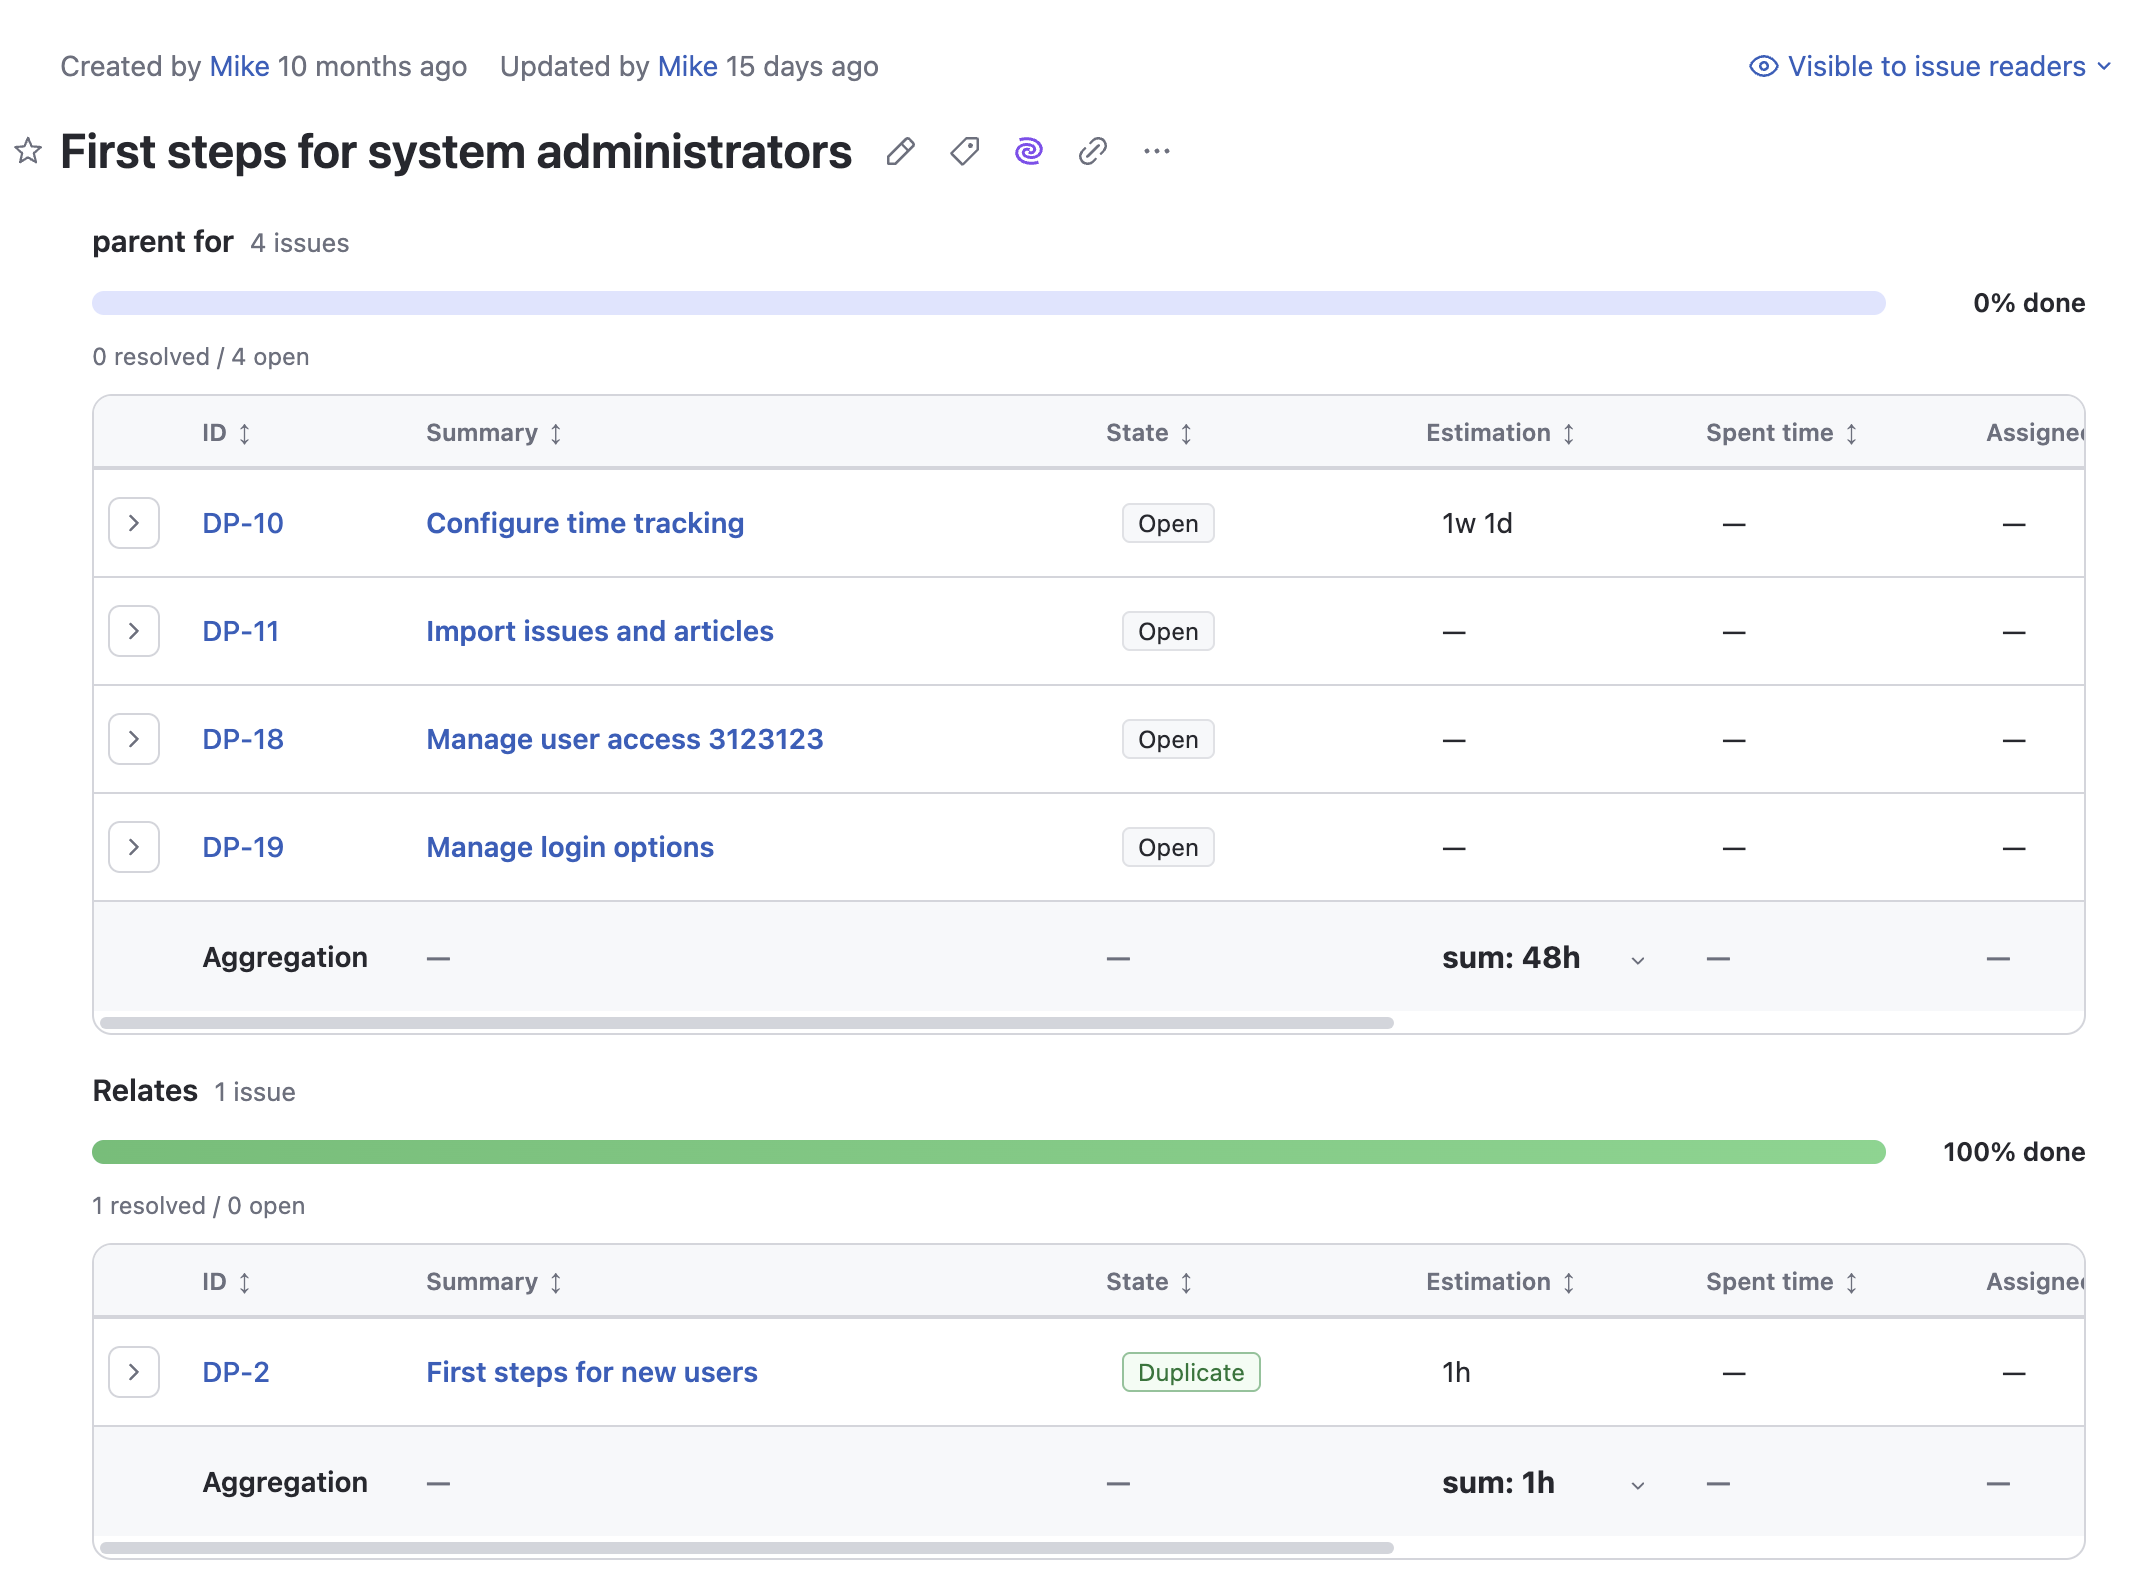The image size is (2156, 1578).
Task: Click the 100% done progress bar
Action: point(990,1152)
